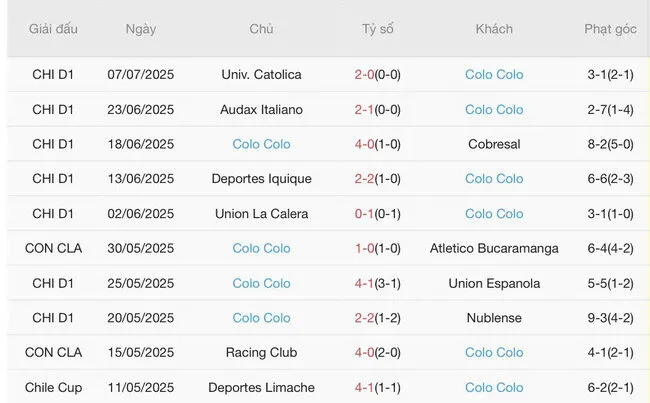Select the Chile Cup league label
This screenshot has height=403, width=650.
click(x=53, y=387)
